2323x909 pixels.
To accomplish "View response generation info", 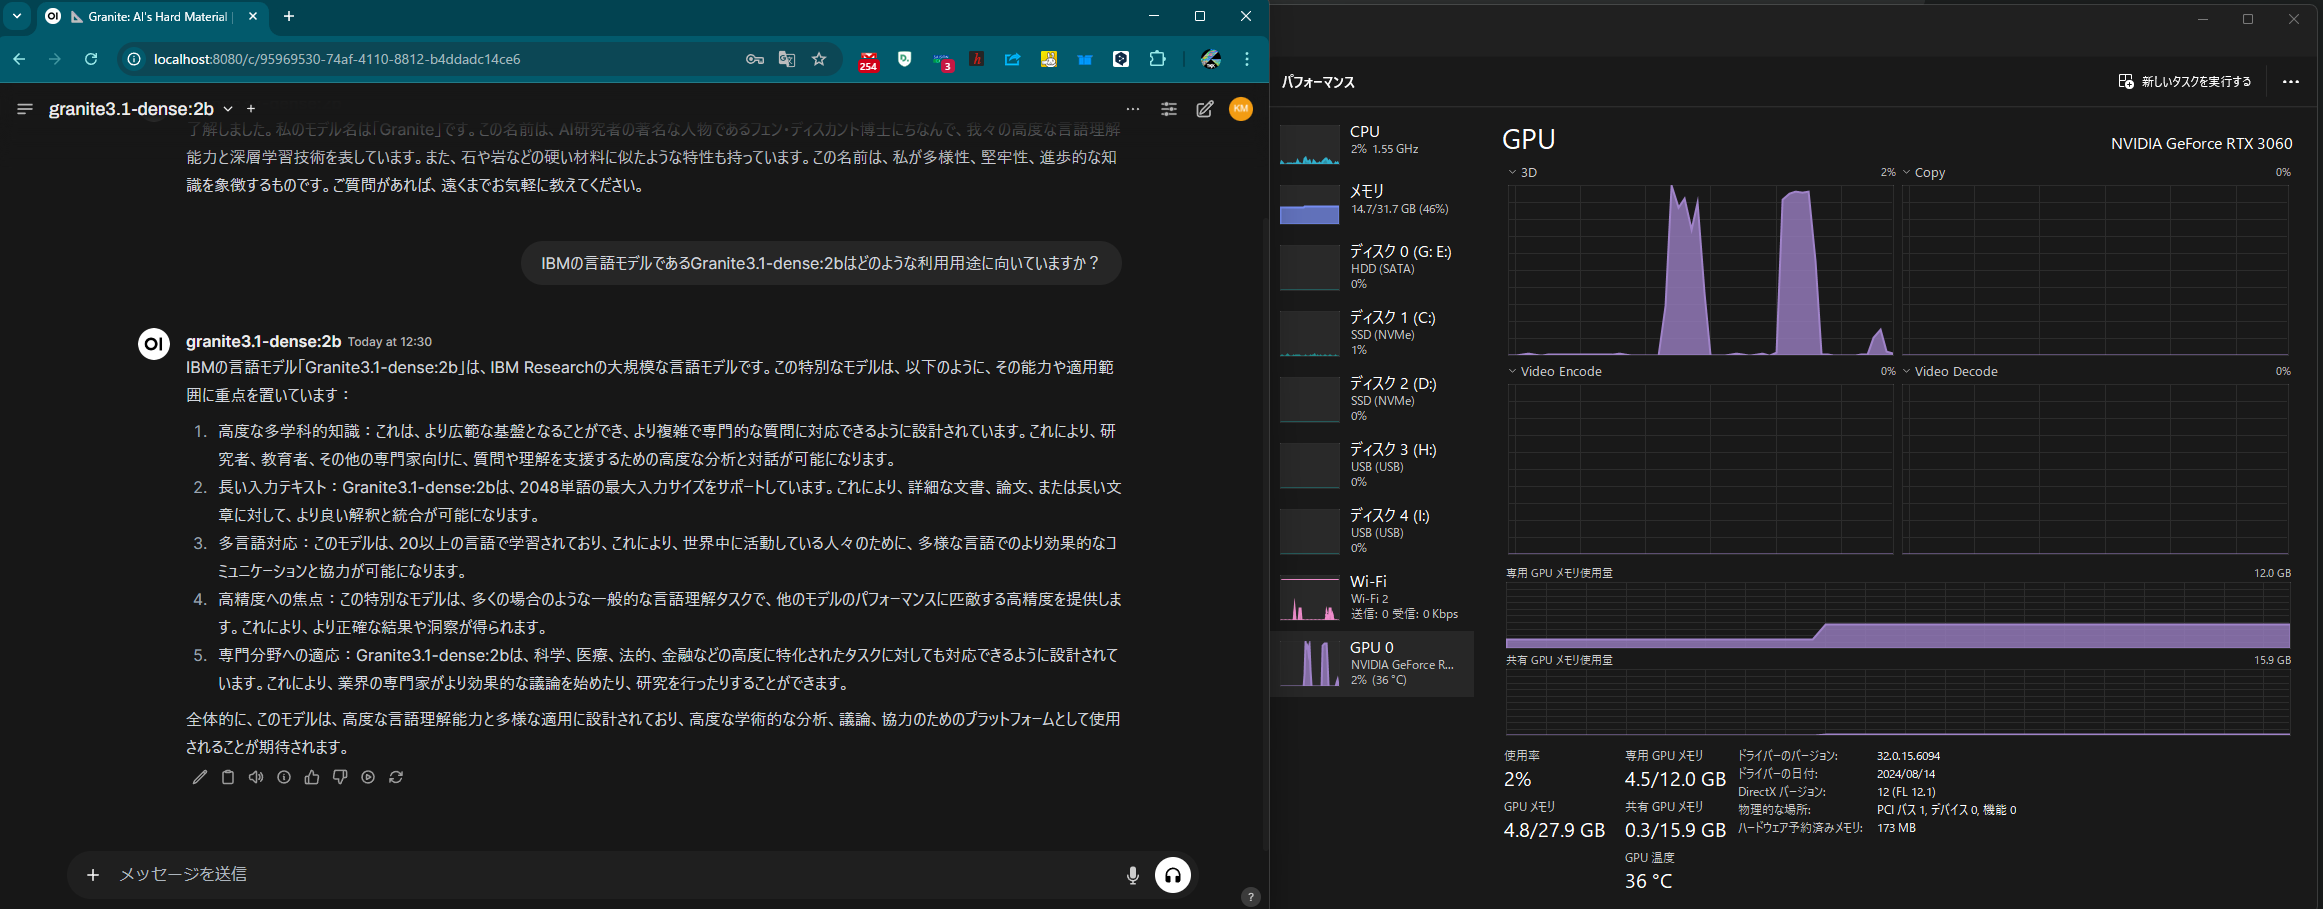I will (x=284, y=777).
